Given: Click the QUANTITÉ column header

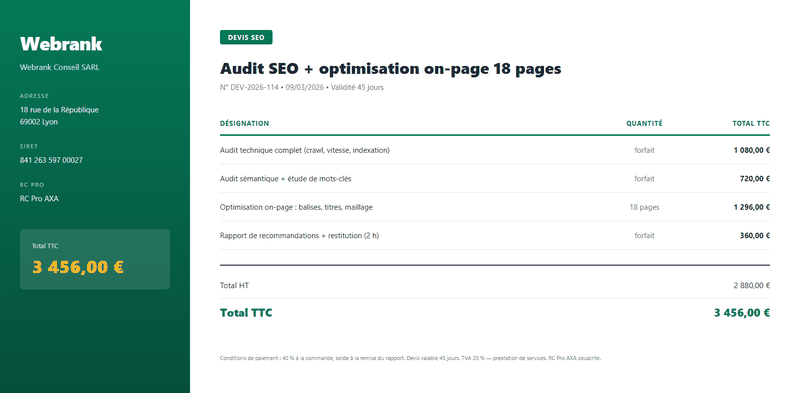Looking at the screenshot, I should [644, 124].
